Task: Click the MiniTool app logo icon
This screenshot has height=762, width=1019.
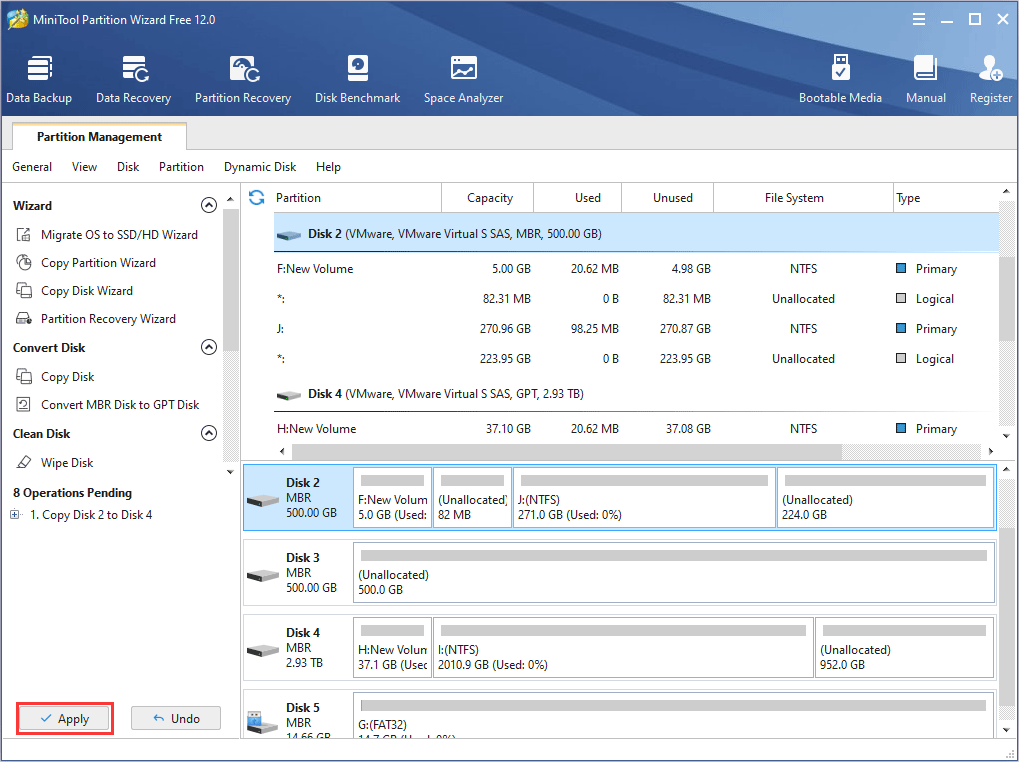Action: tap(18, 19)
